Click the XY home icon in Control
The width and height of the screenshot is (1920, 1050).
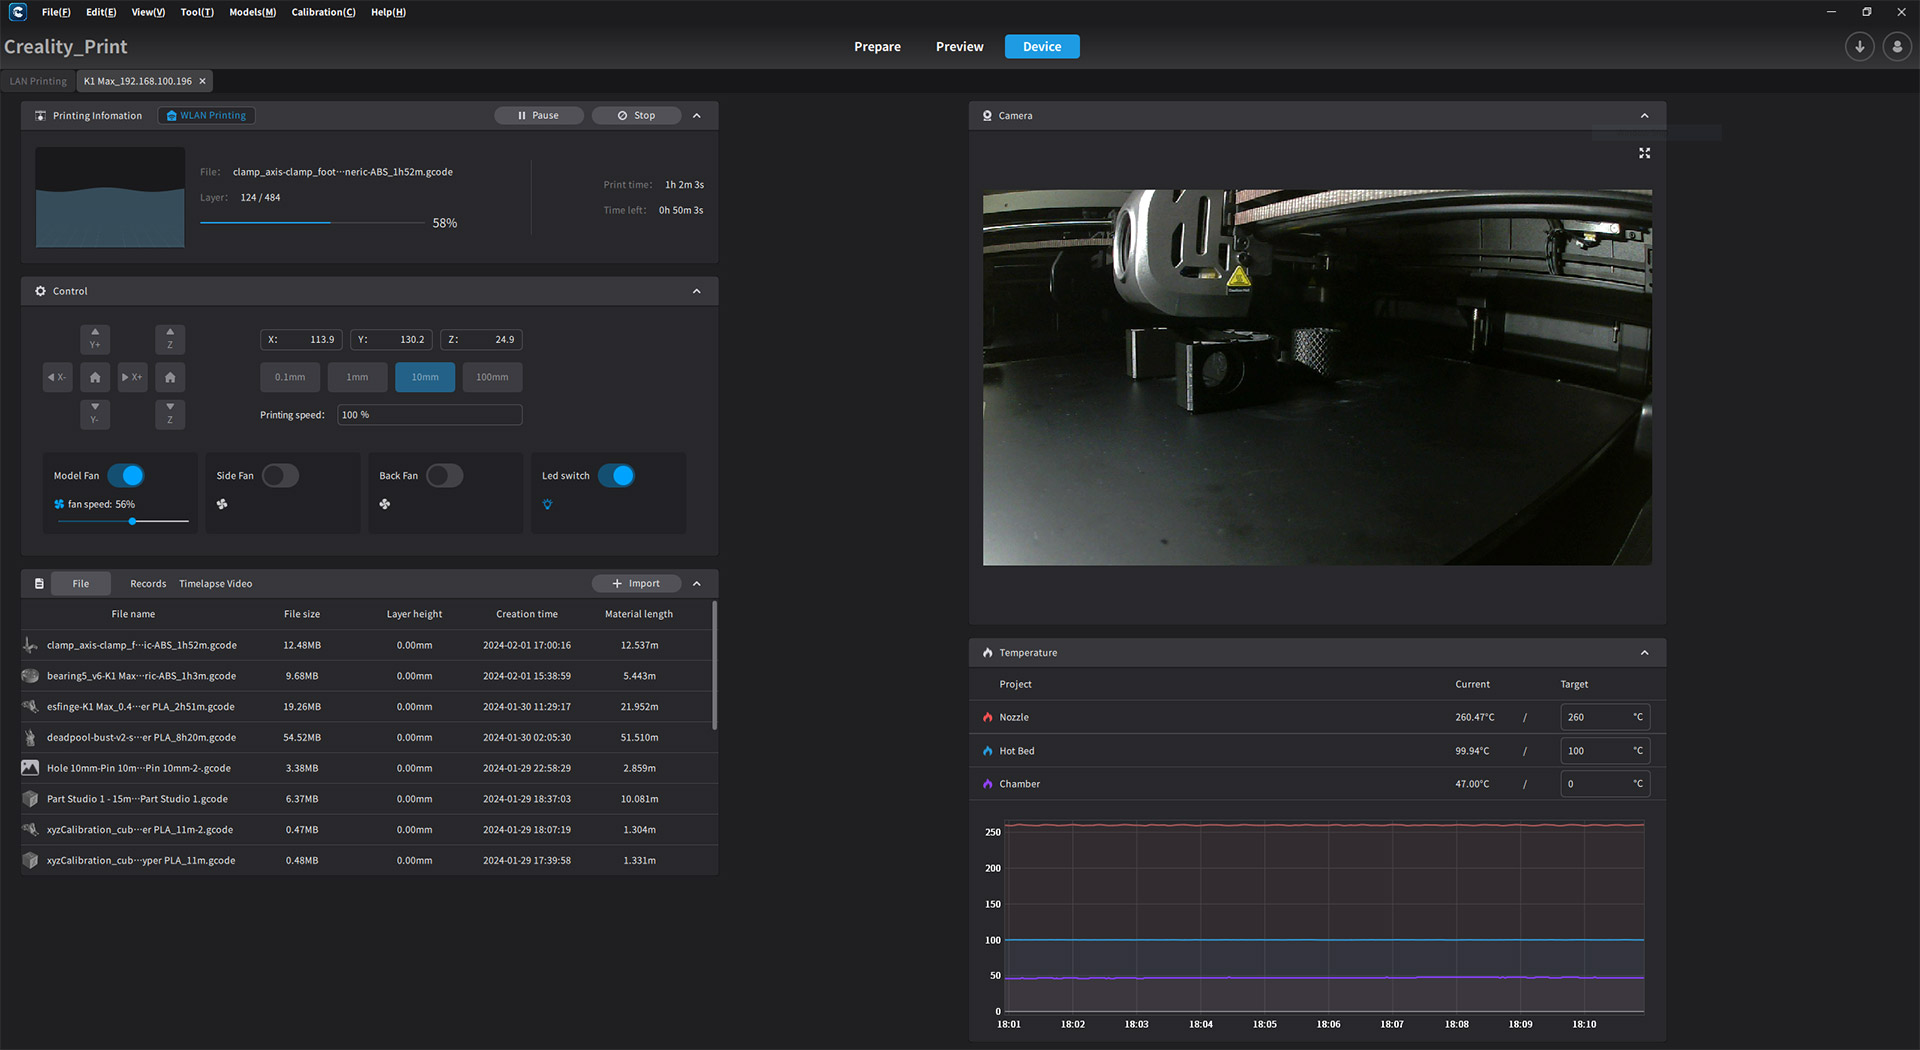coord(95,377)
